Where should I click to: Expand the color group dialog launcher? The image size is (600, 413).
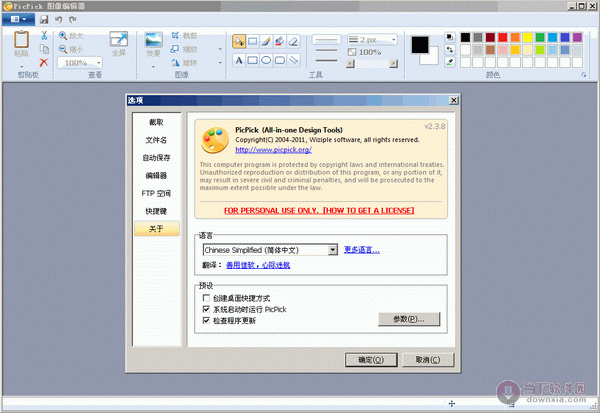pyautogui.click(x=584, y=75)
